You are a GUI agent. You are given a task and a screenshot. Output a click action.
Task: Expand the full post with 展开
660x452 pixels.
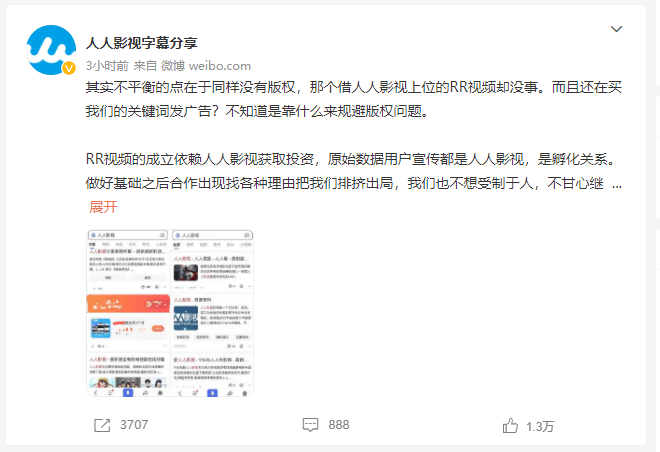[103, 207]
